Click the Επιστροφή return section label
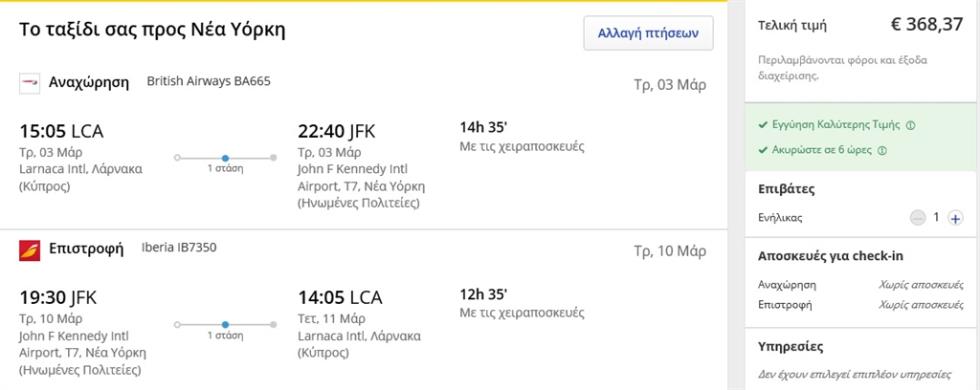Screen dimensions: 980x390 [86, 249]
